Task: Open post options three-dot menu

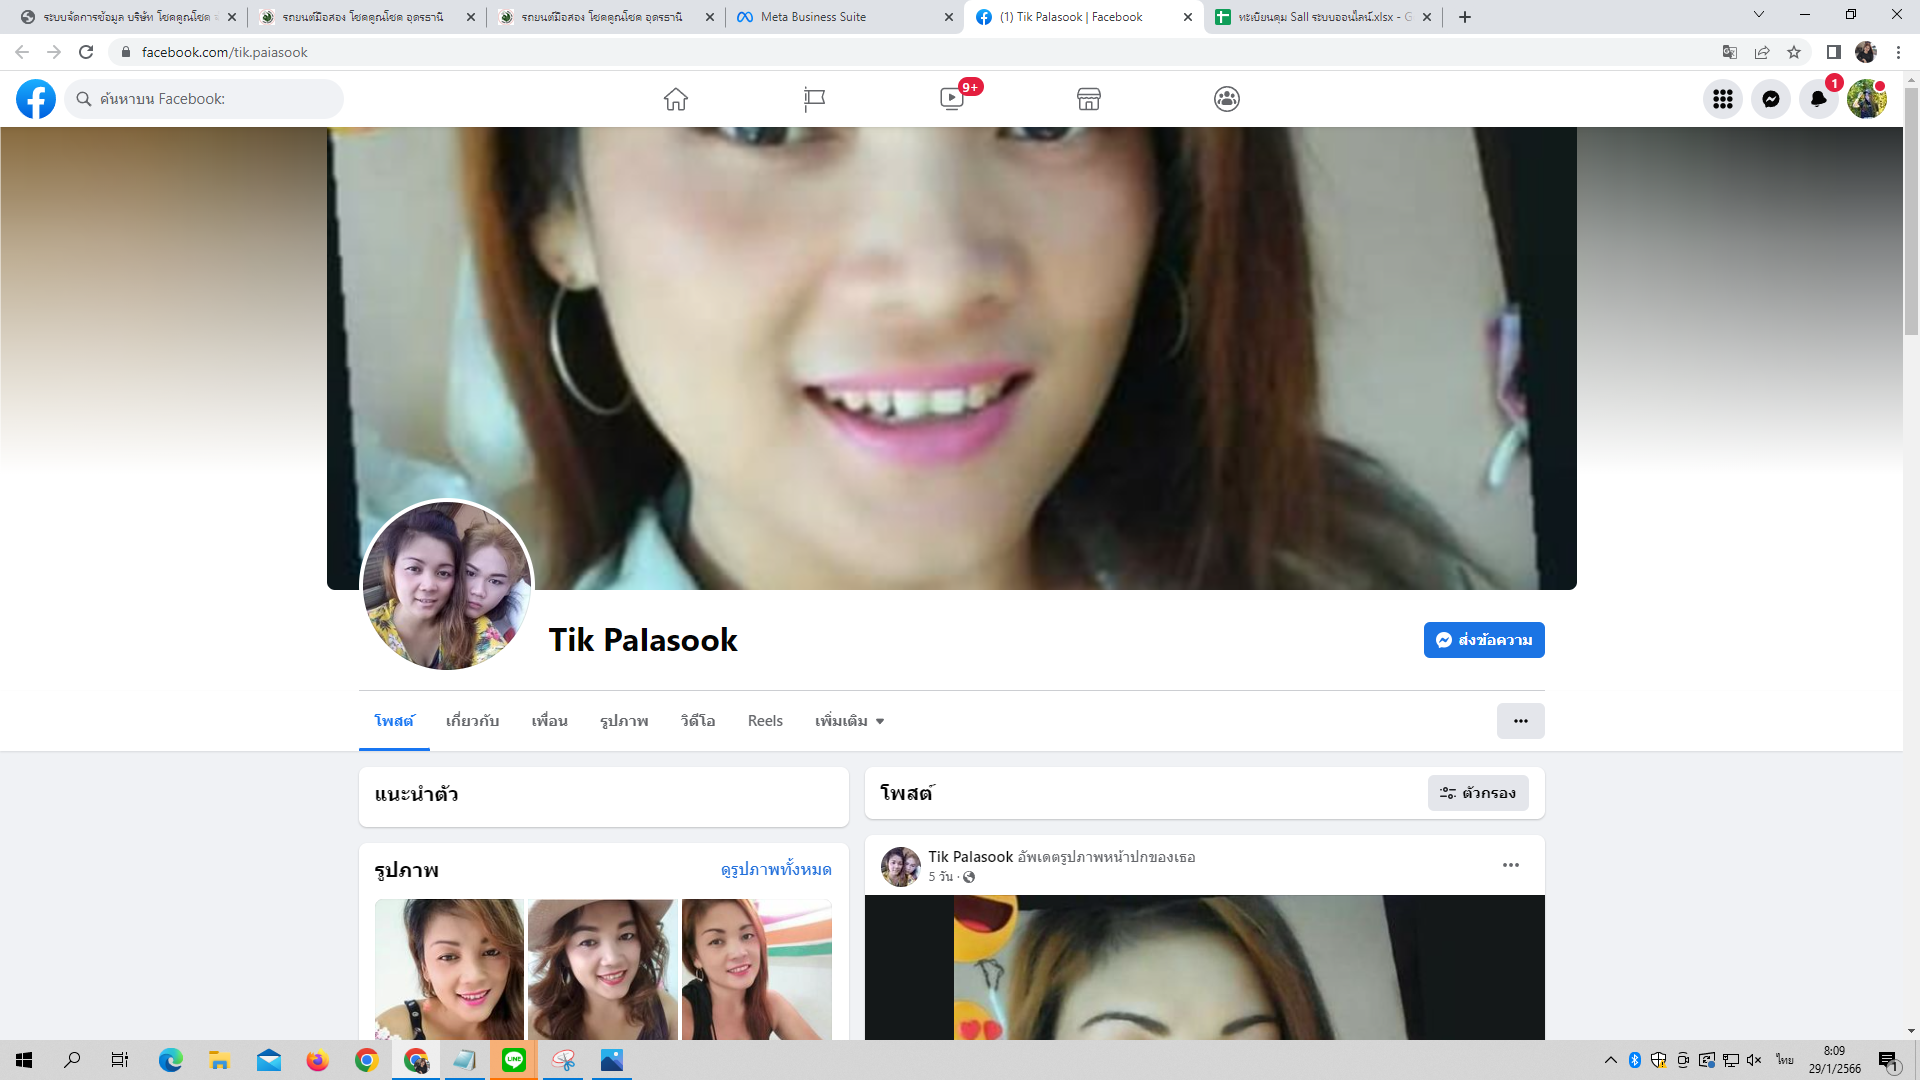Action: point(1510,865)
